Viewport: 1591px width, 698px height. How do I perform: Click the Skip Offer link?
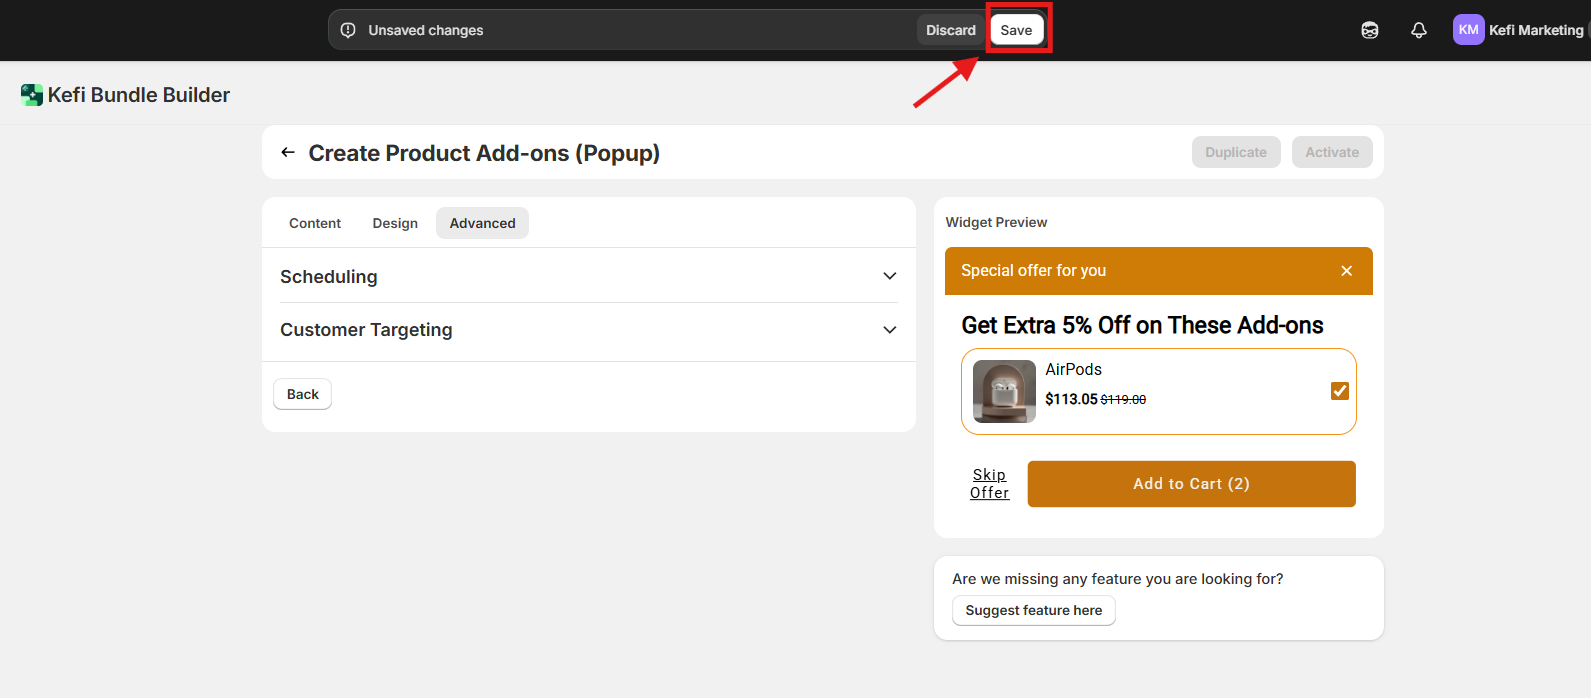point(989,484)
